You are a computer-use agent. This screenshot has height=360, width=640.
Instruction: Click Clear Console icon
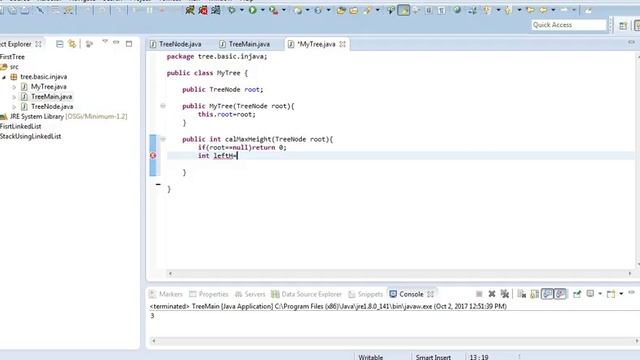[521, 294]
